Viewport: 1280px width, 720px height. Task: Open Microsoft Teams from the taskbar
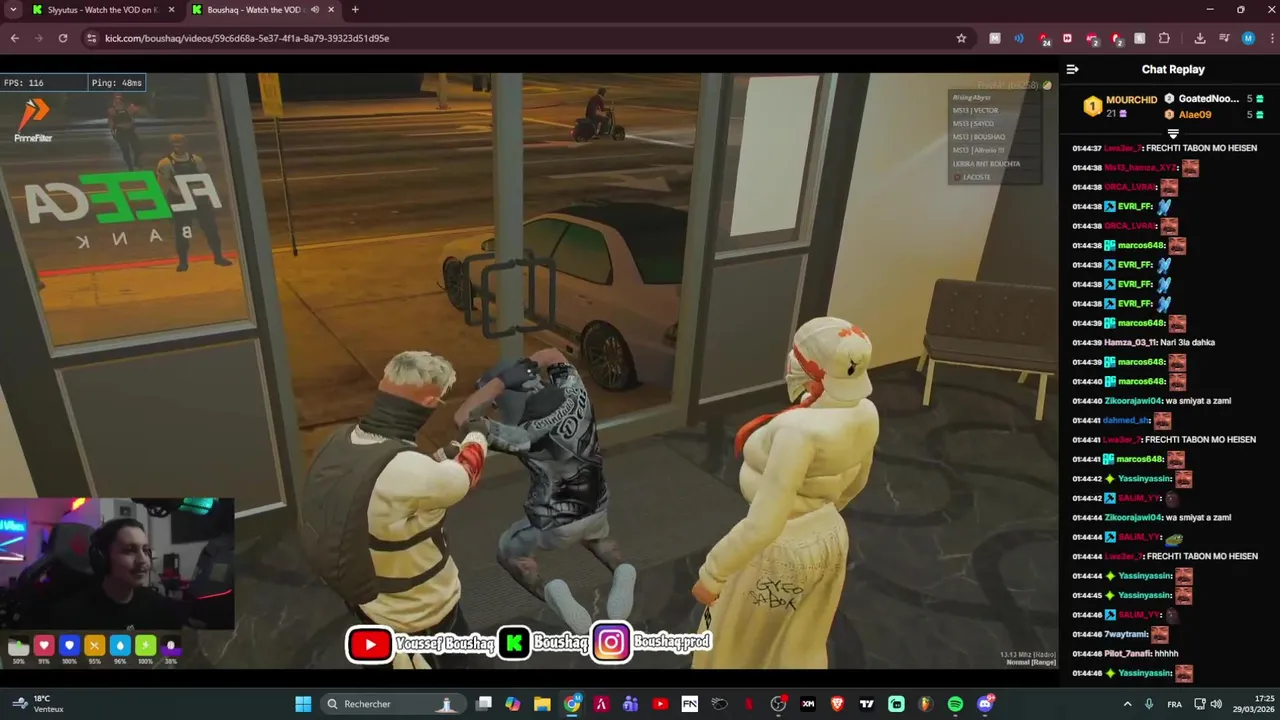coord(631,704)
